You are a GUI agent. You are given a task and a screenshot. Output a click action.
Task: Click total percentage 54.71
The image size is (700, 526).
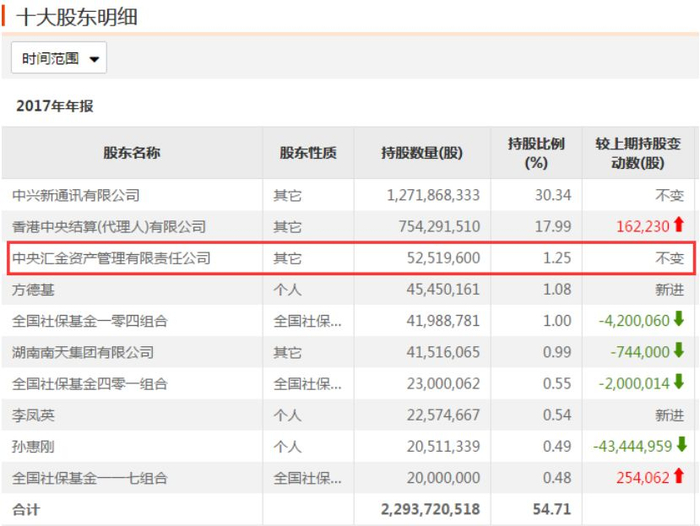[552, 509]
